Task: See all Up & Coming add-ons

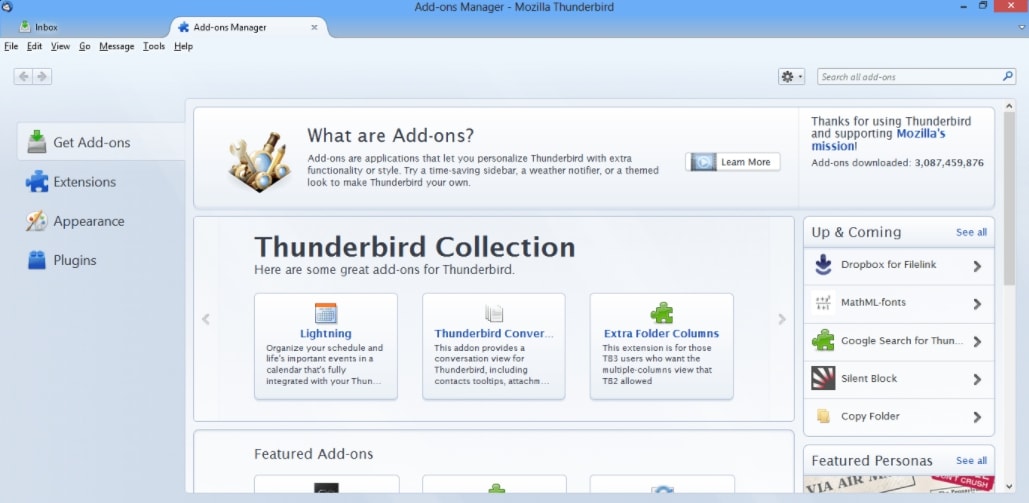Action: click(x=971, y=232)
